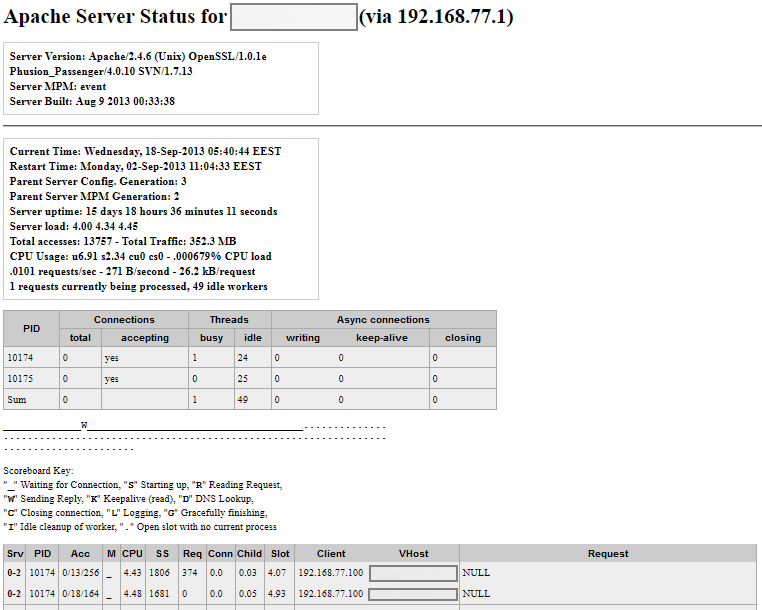Click the VHost column header
This screenshot has height=610, width=762.
(x=414, y=554)
